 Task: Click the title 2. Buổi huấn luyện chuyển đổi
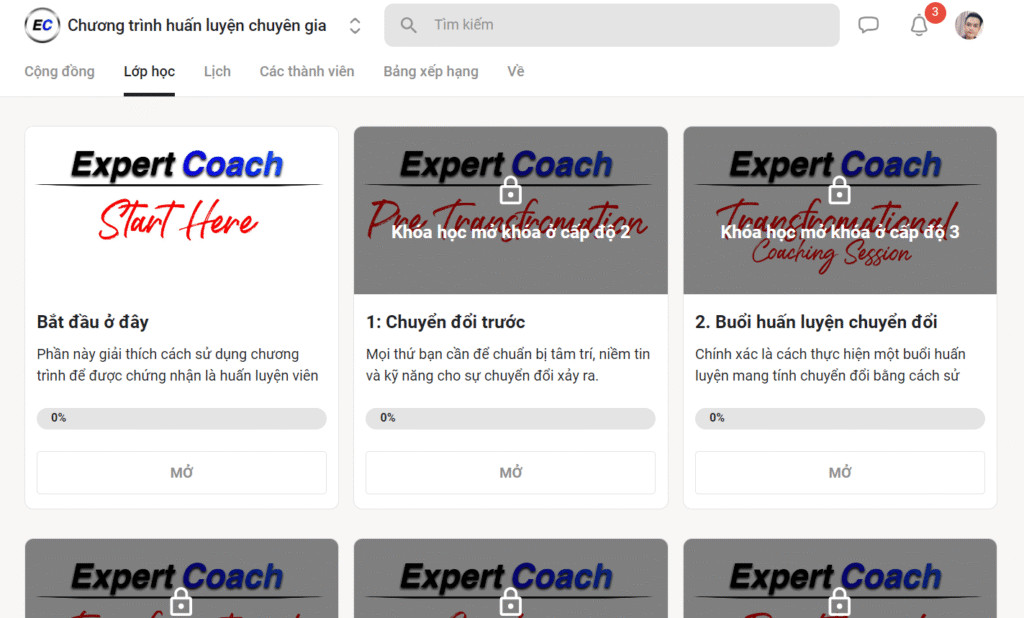pyautogui.click(x=816, y=322)
